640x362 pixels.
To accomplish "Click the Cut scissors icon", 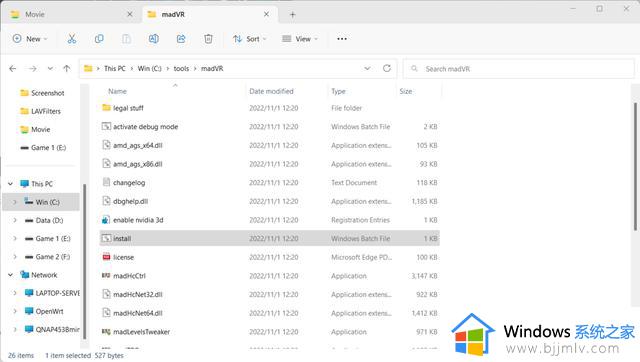I will coord(72,39).
